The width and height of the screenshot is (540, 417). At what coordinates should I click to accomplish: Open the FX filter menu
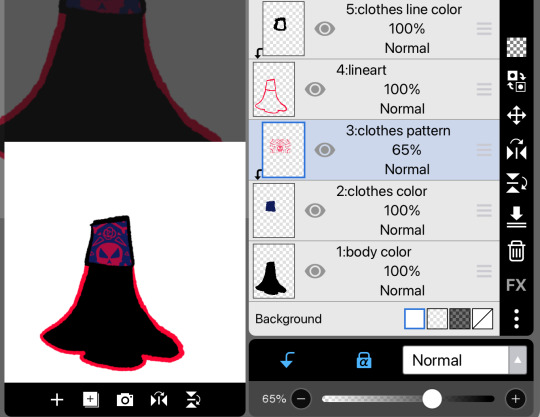(x=516, y=285)
